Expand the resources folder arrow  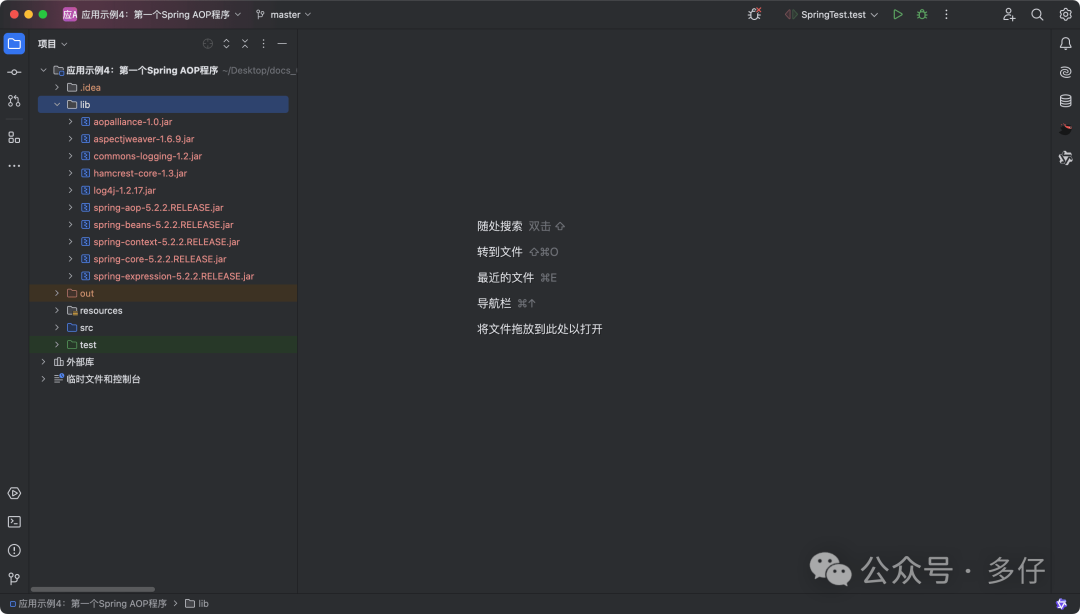pos(57,311)
